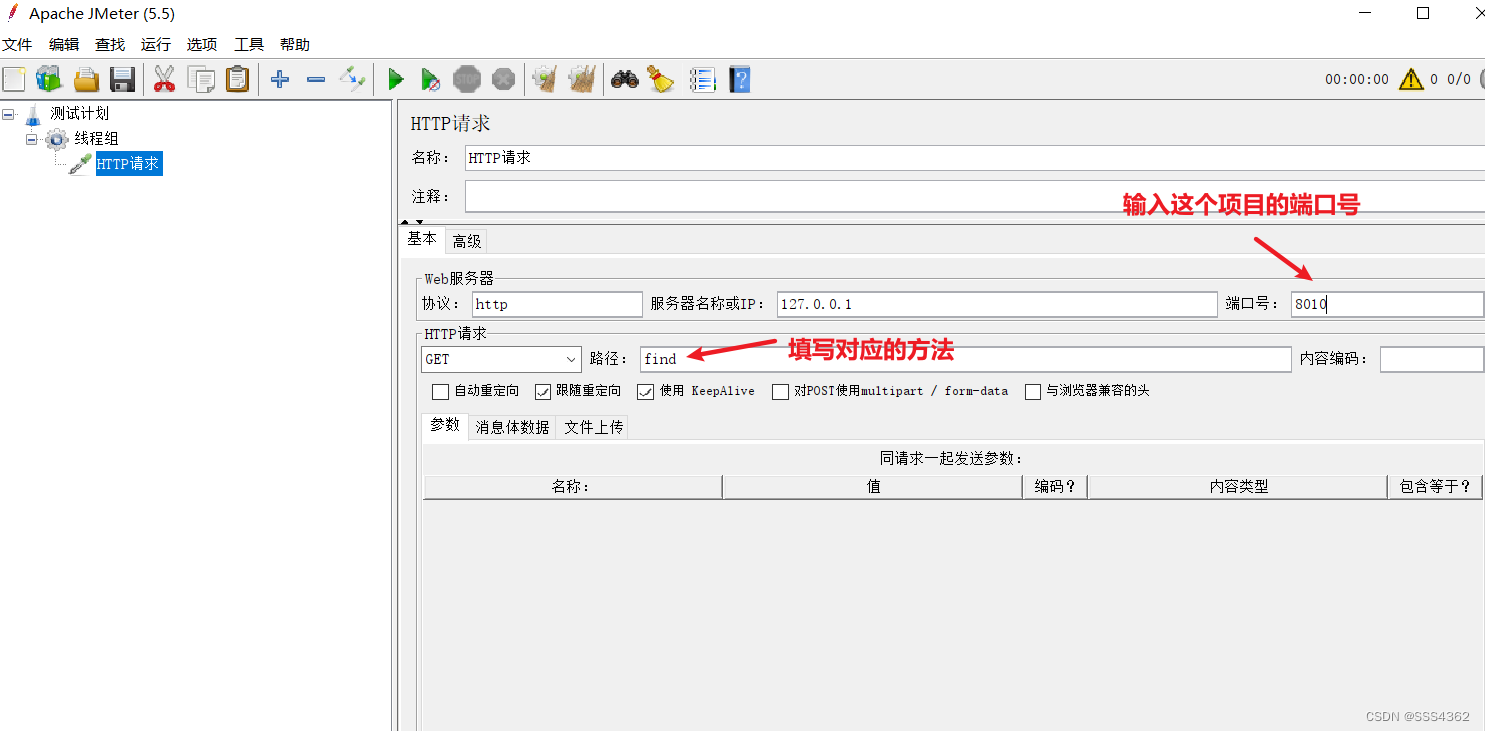Click the New test plan icon

[14, 79]
